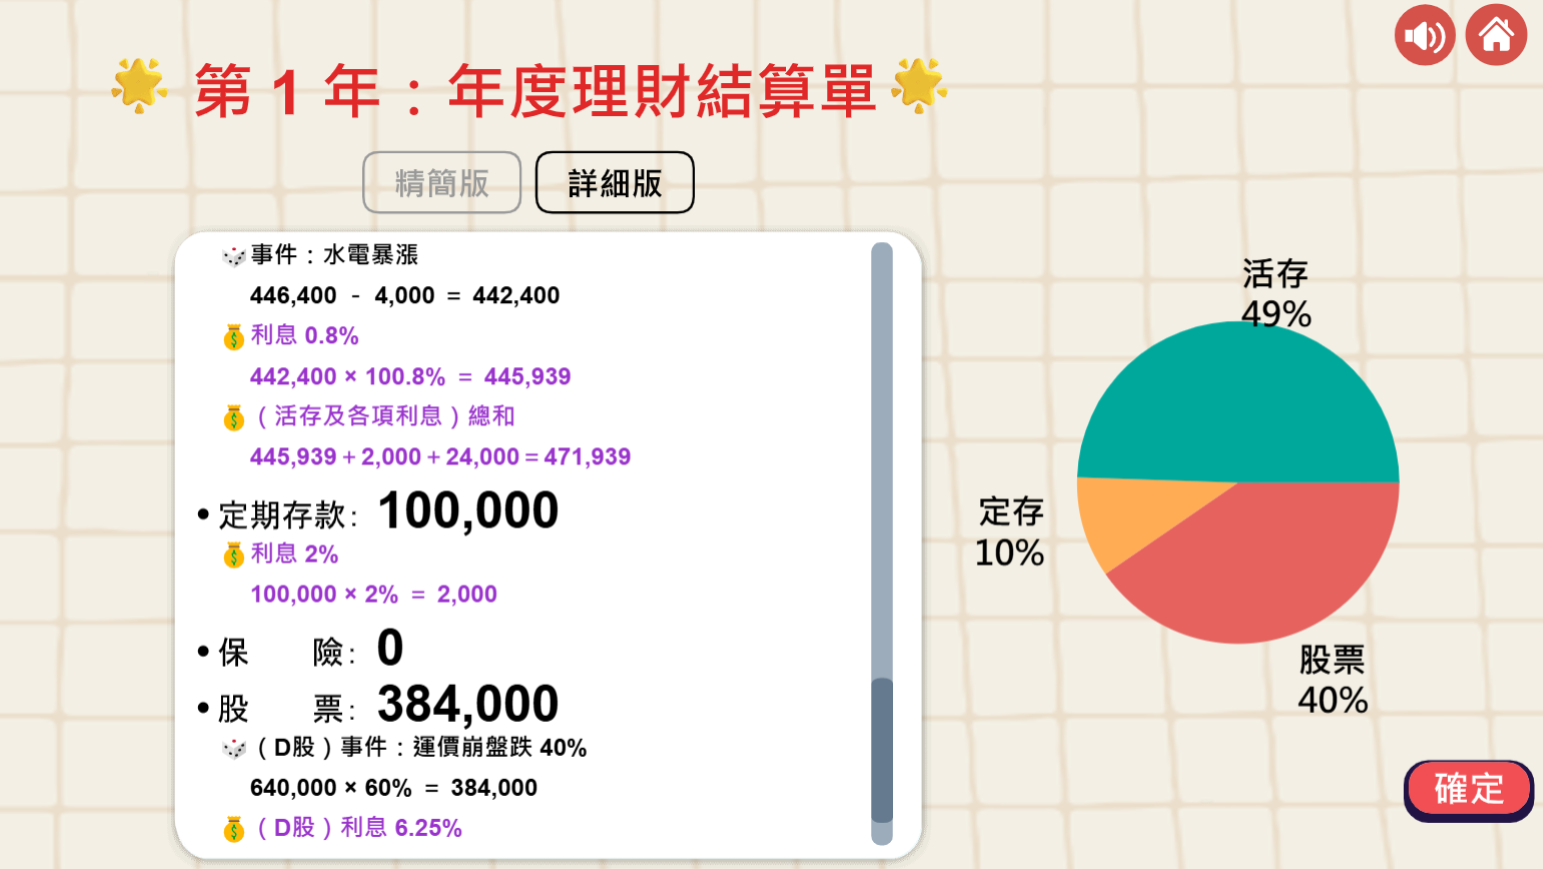Click the scrollbar thumb in the detail panel
1543x869 pixels.
[882, 750]
